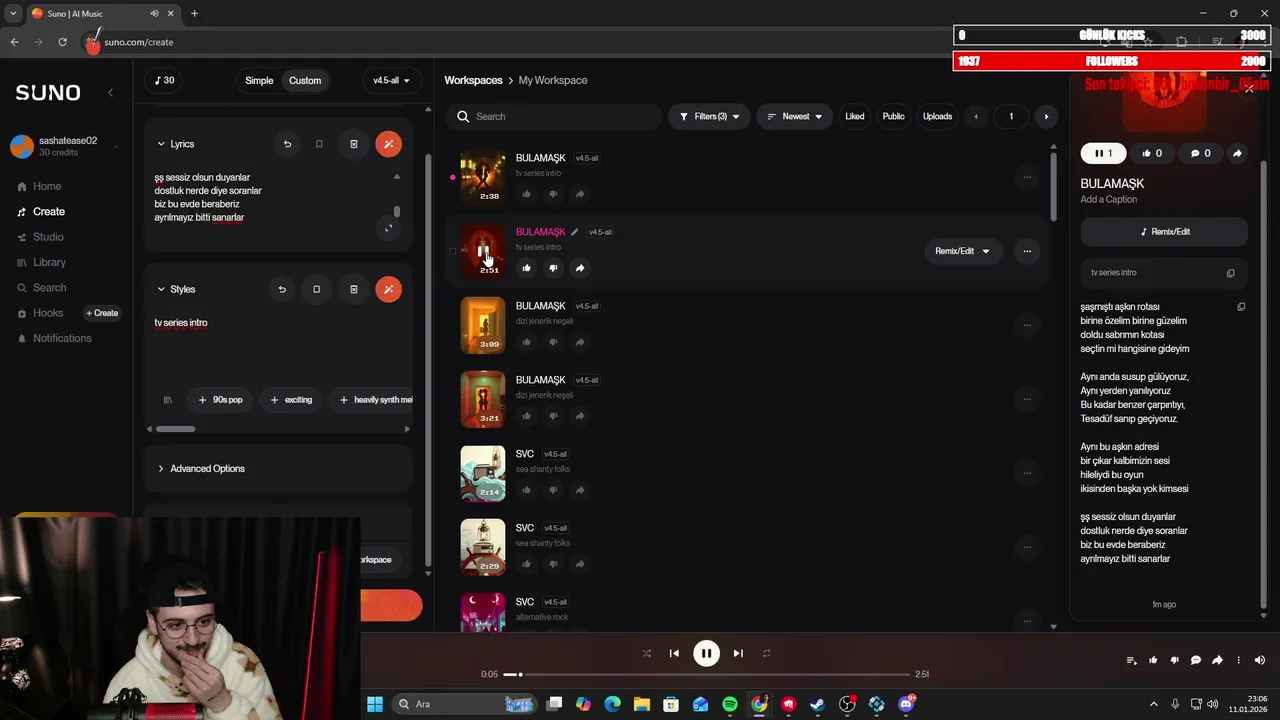Reload the browser page
This screenshot has width=1280, height=720.
tap(62, 42)
